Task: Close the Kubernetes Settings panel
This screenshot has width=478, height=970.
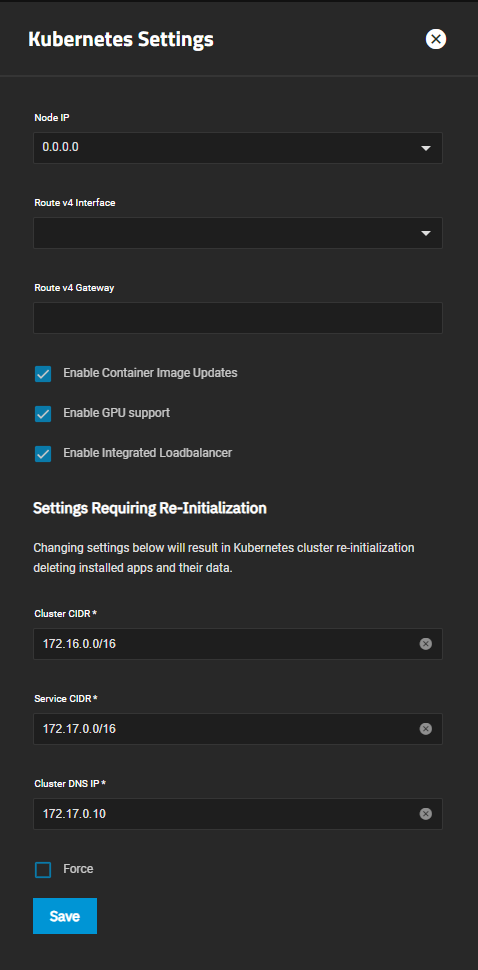Action: pos(436,39)
